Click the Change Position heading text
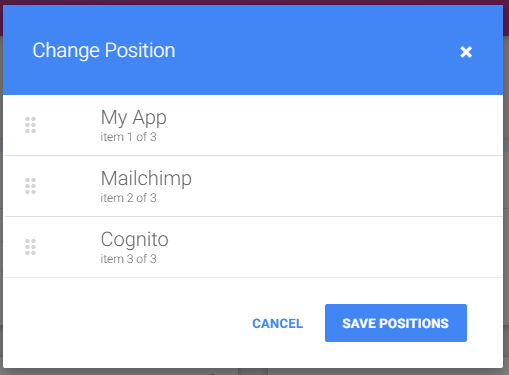 (x=104, y=51)
